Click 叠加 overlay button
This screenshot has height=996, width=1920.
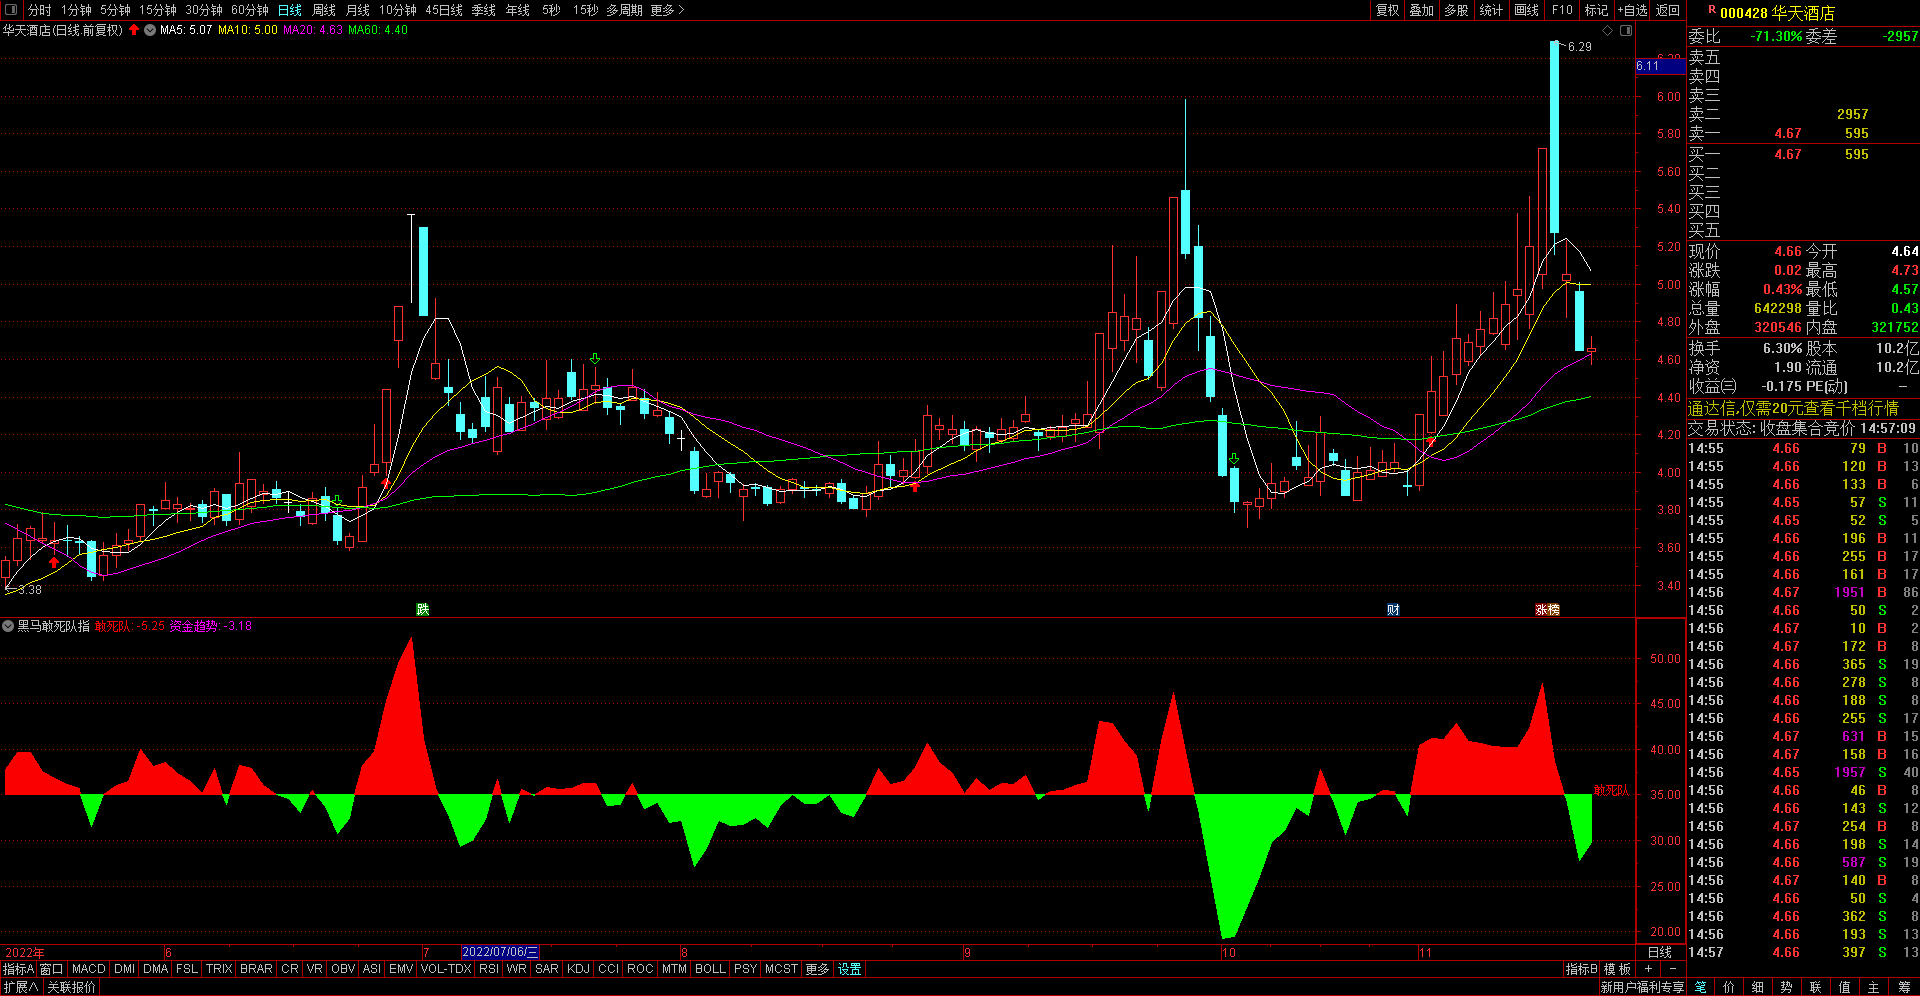click(1422, 10)
